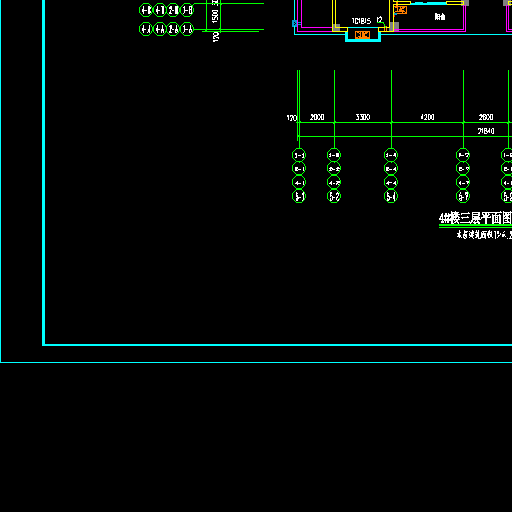512x512 pixels.
Task: Click the orange tag near the yellow wall
Action: click(400, 10)
